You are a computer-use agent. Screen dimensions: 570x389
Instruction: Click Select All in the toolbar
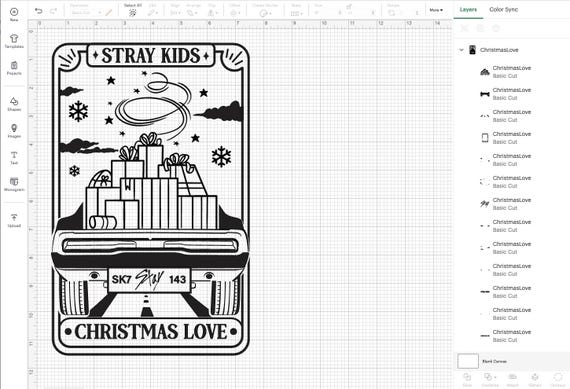click(x=133, y=10)
